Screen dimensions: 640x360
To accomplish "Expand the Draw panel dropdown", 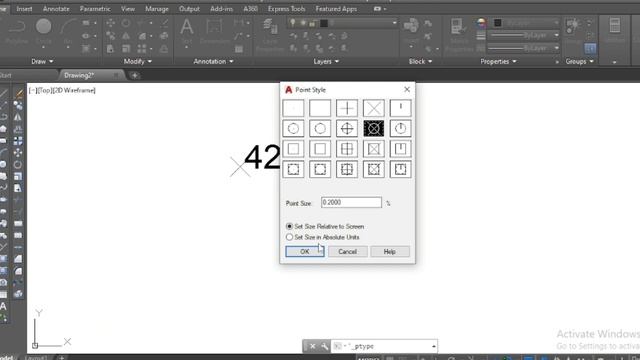I will [42, 62].
